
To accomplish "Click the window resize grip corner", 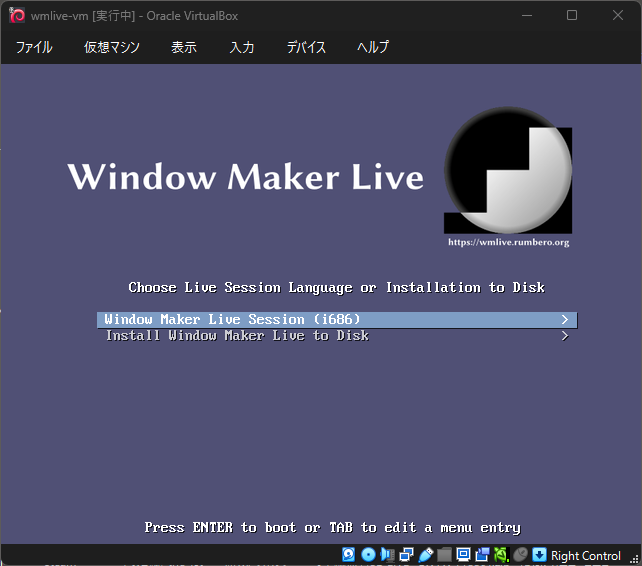I will point(634,559).
